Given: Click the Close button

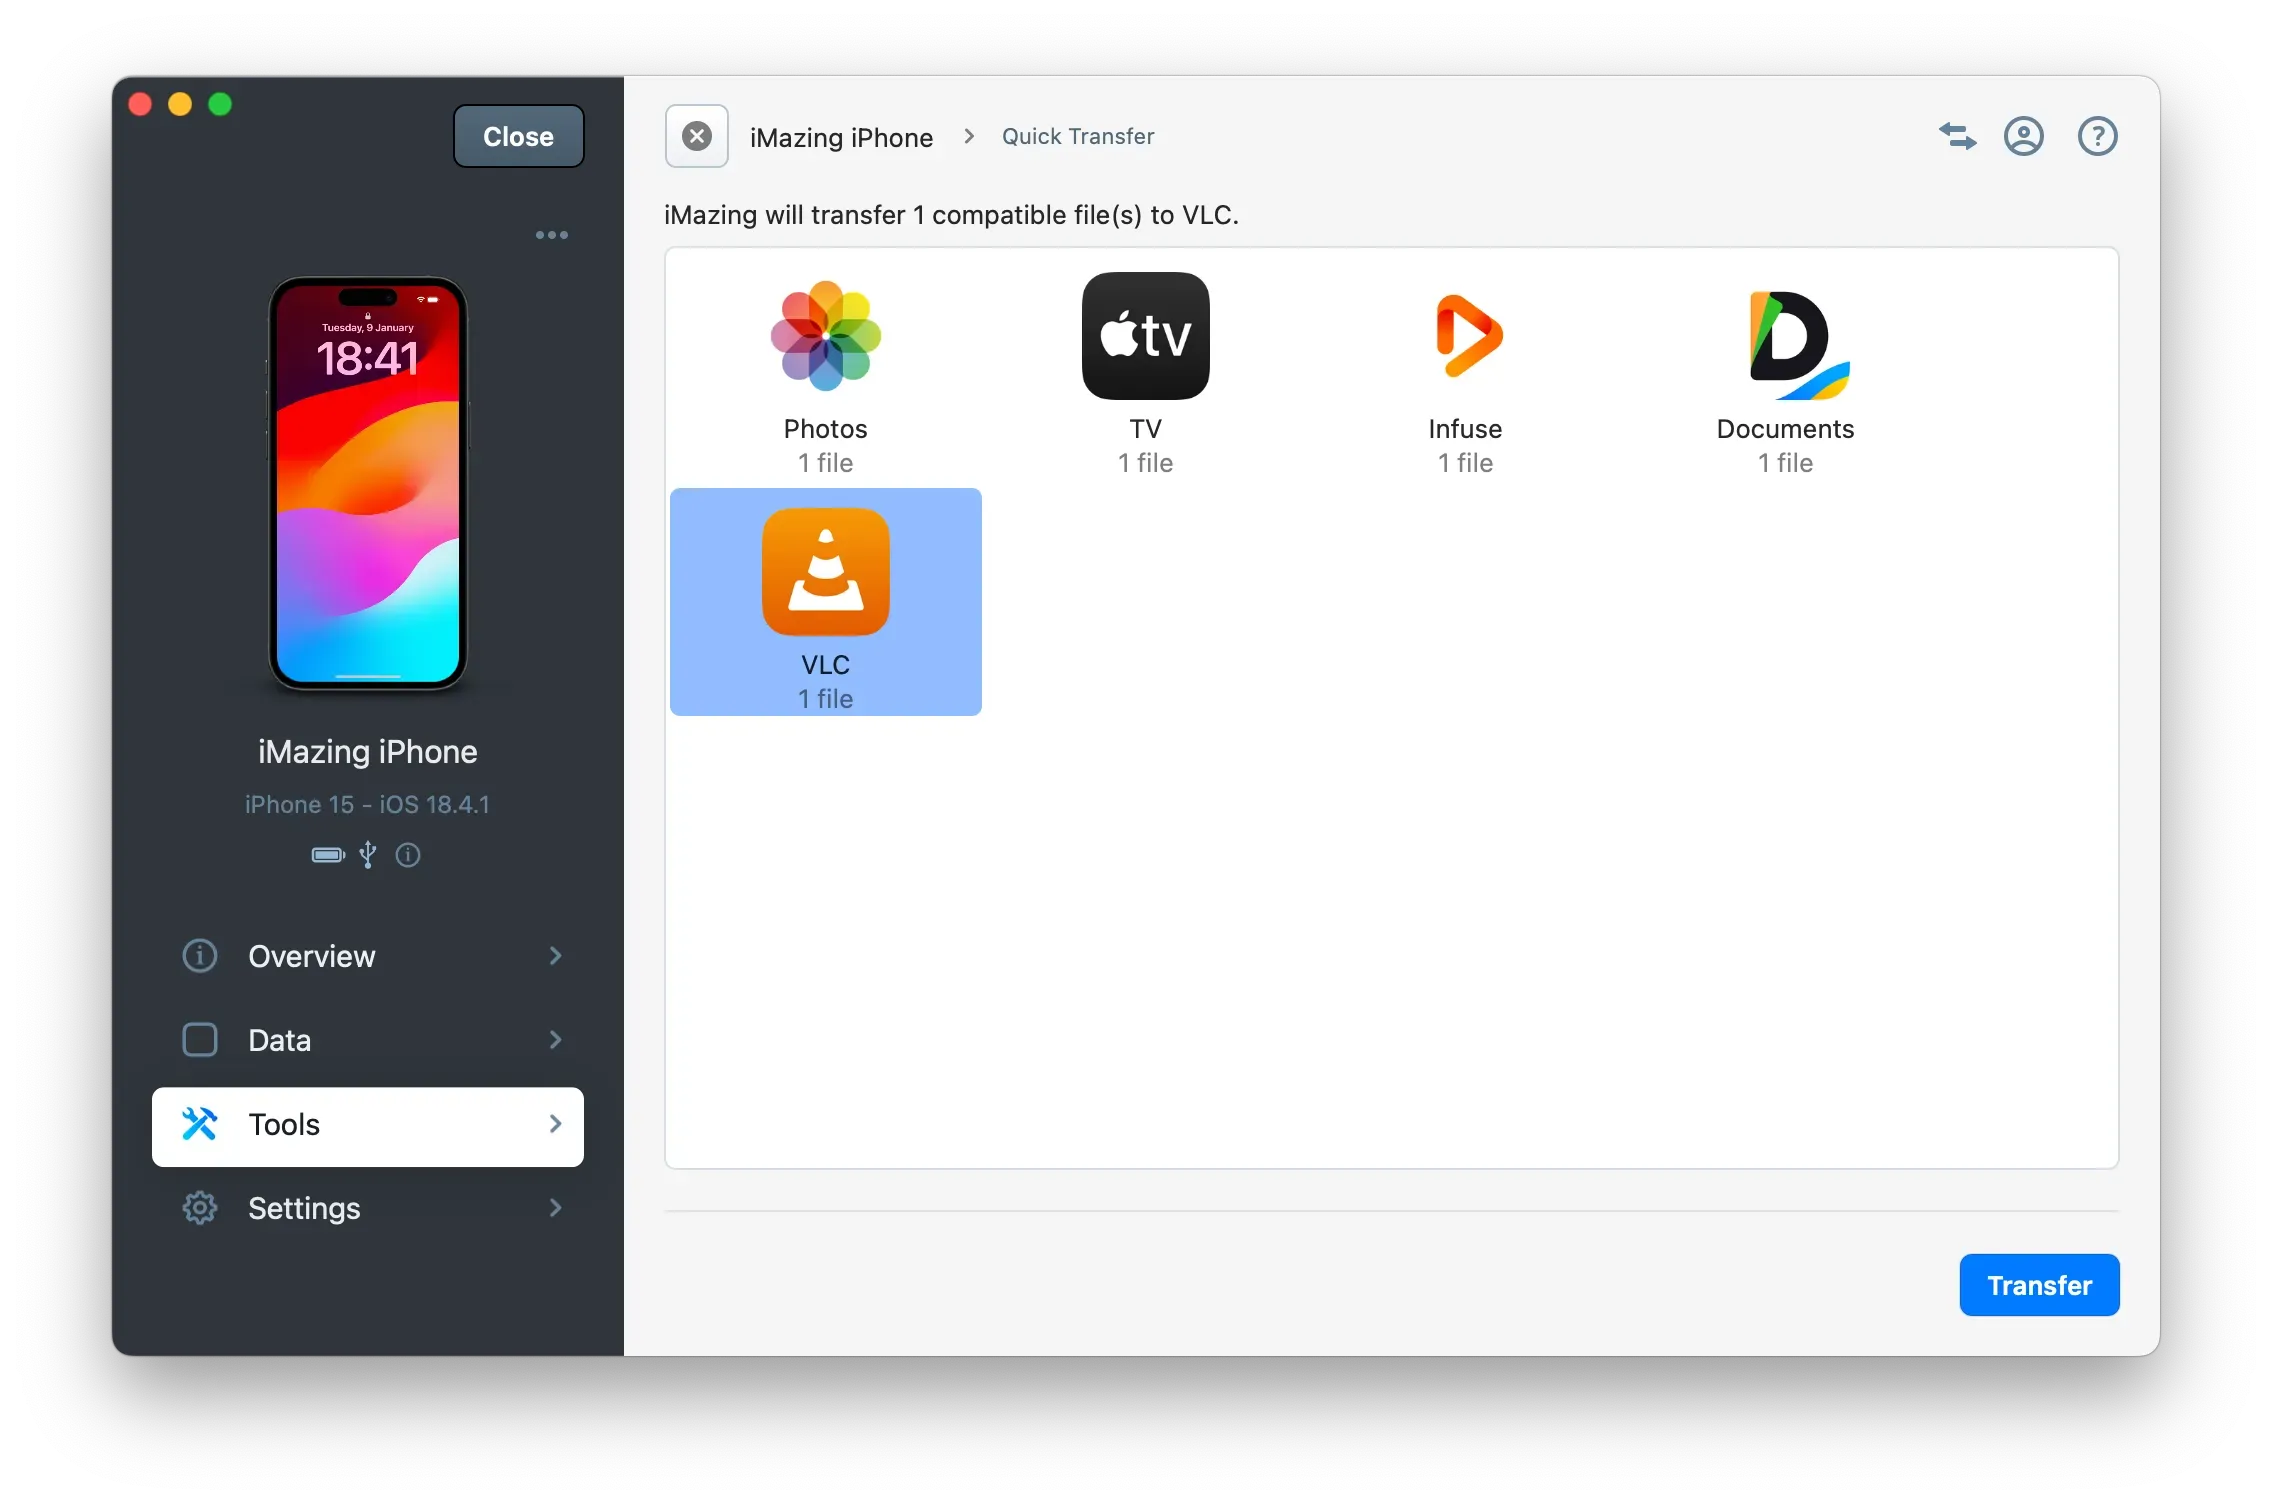Looking at the screenshot, I should tap(517, 136).
